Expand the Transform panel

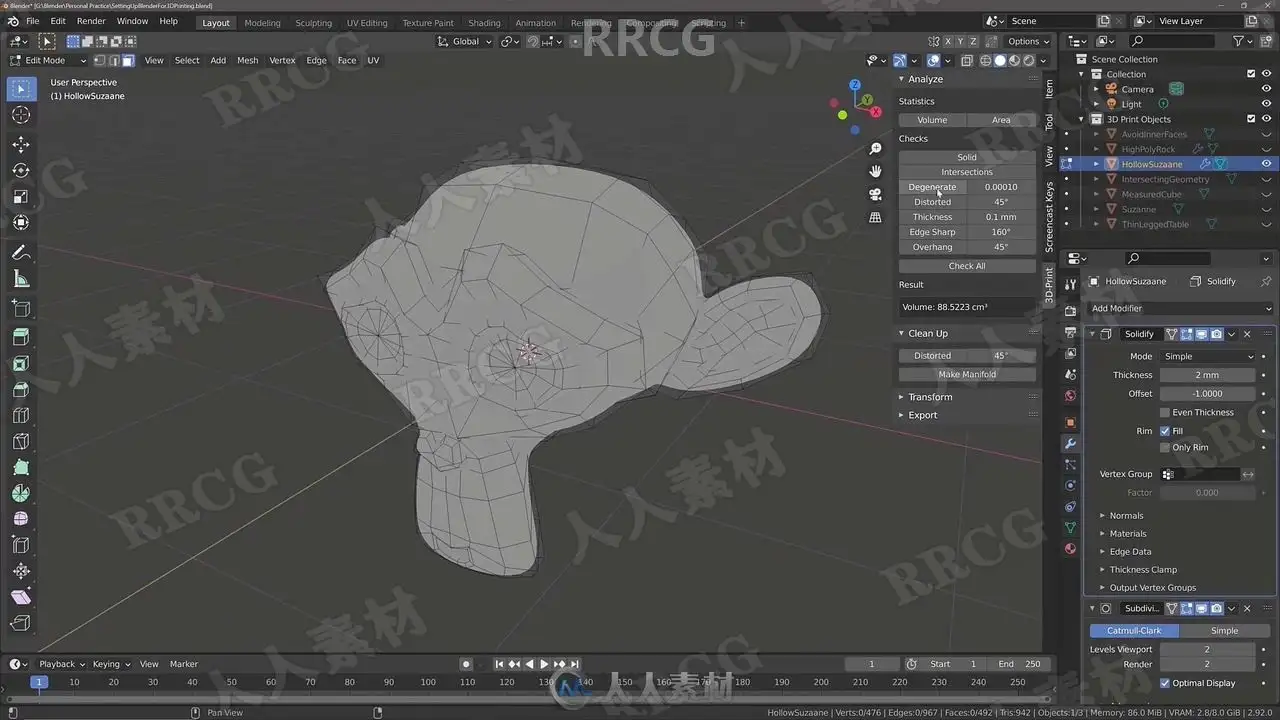(930, 397)
